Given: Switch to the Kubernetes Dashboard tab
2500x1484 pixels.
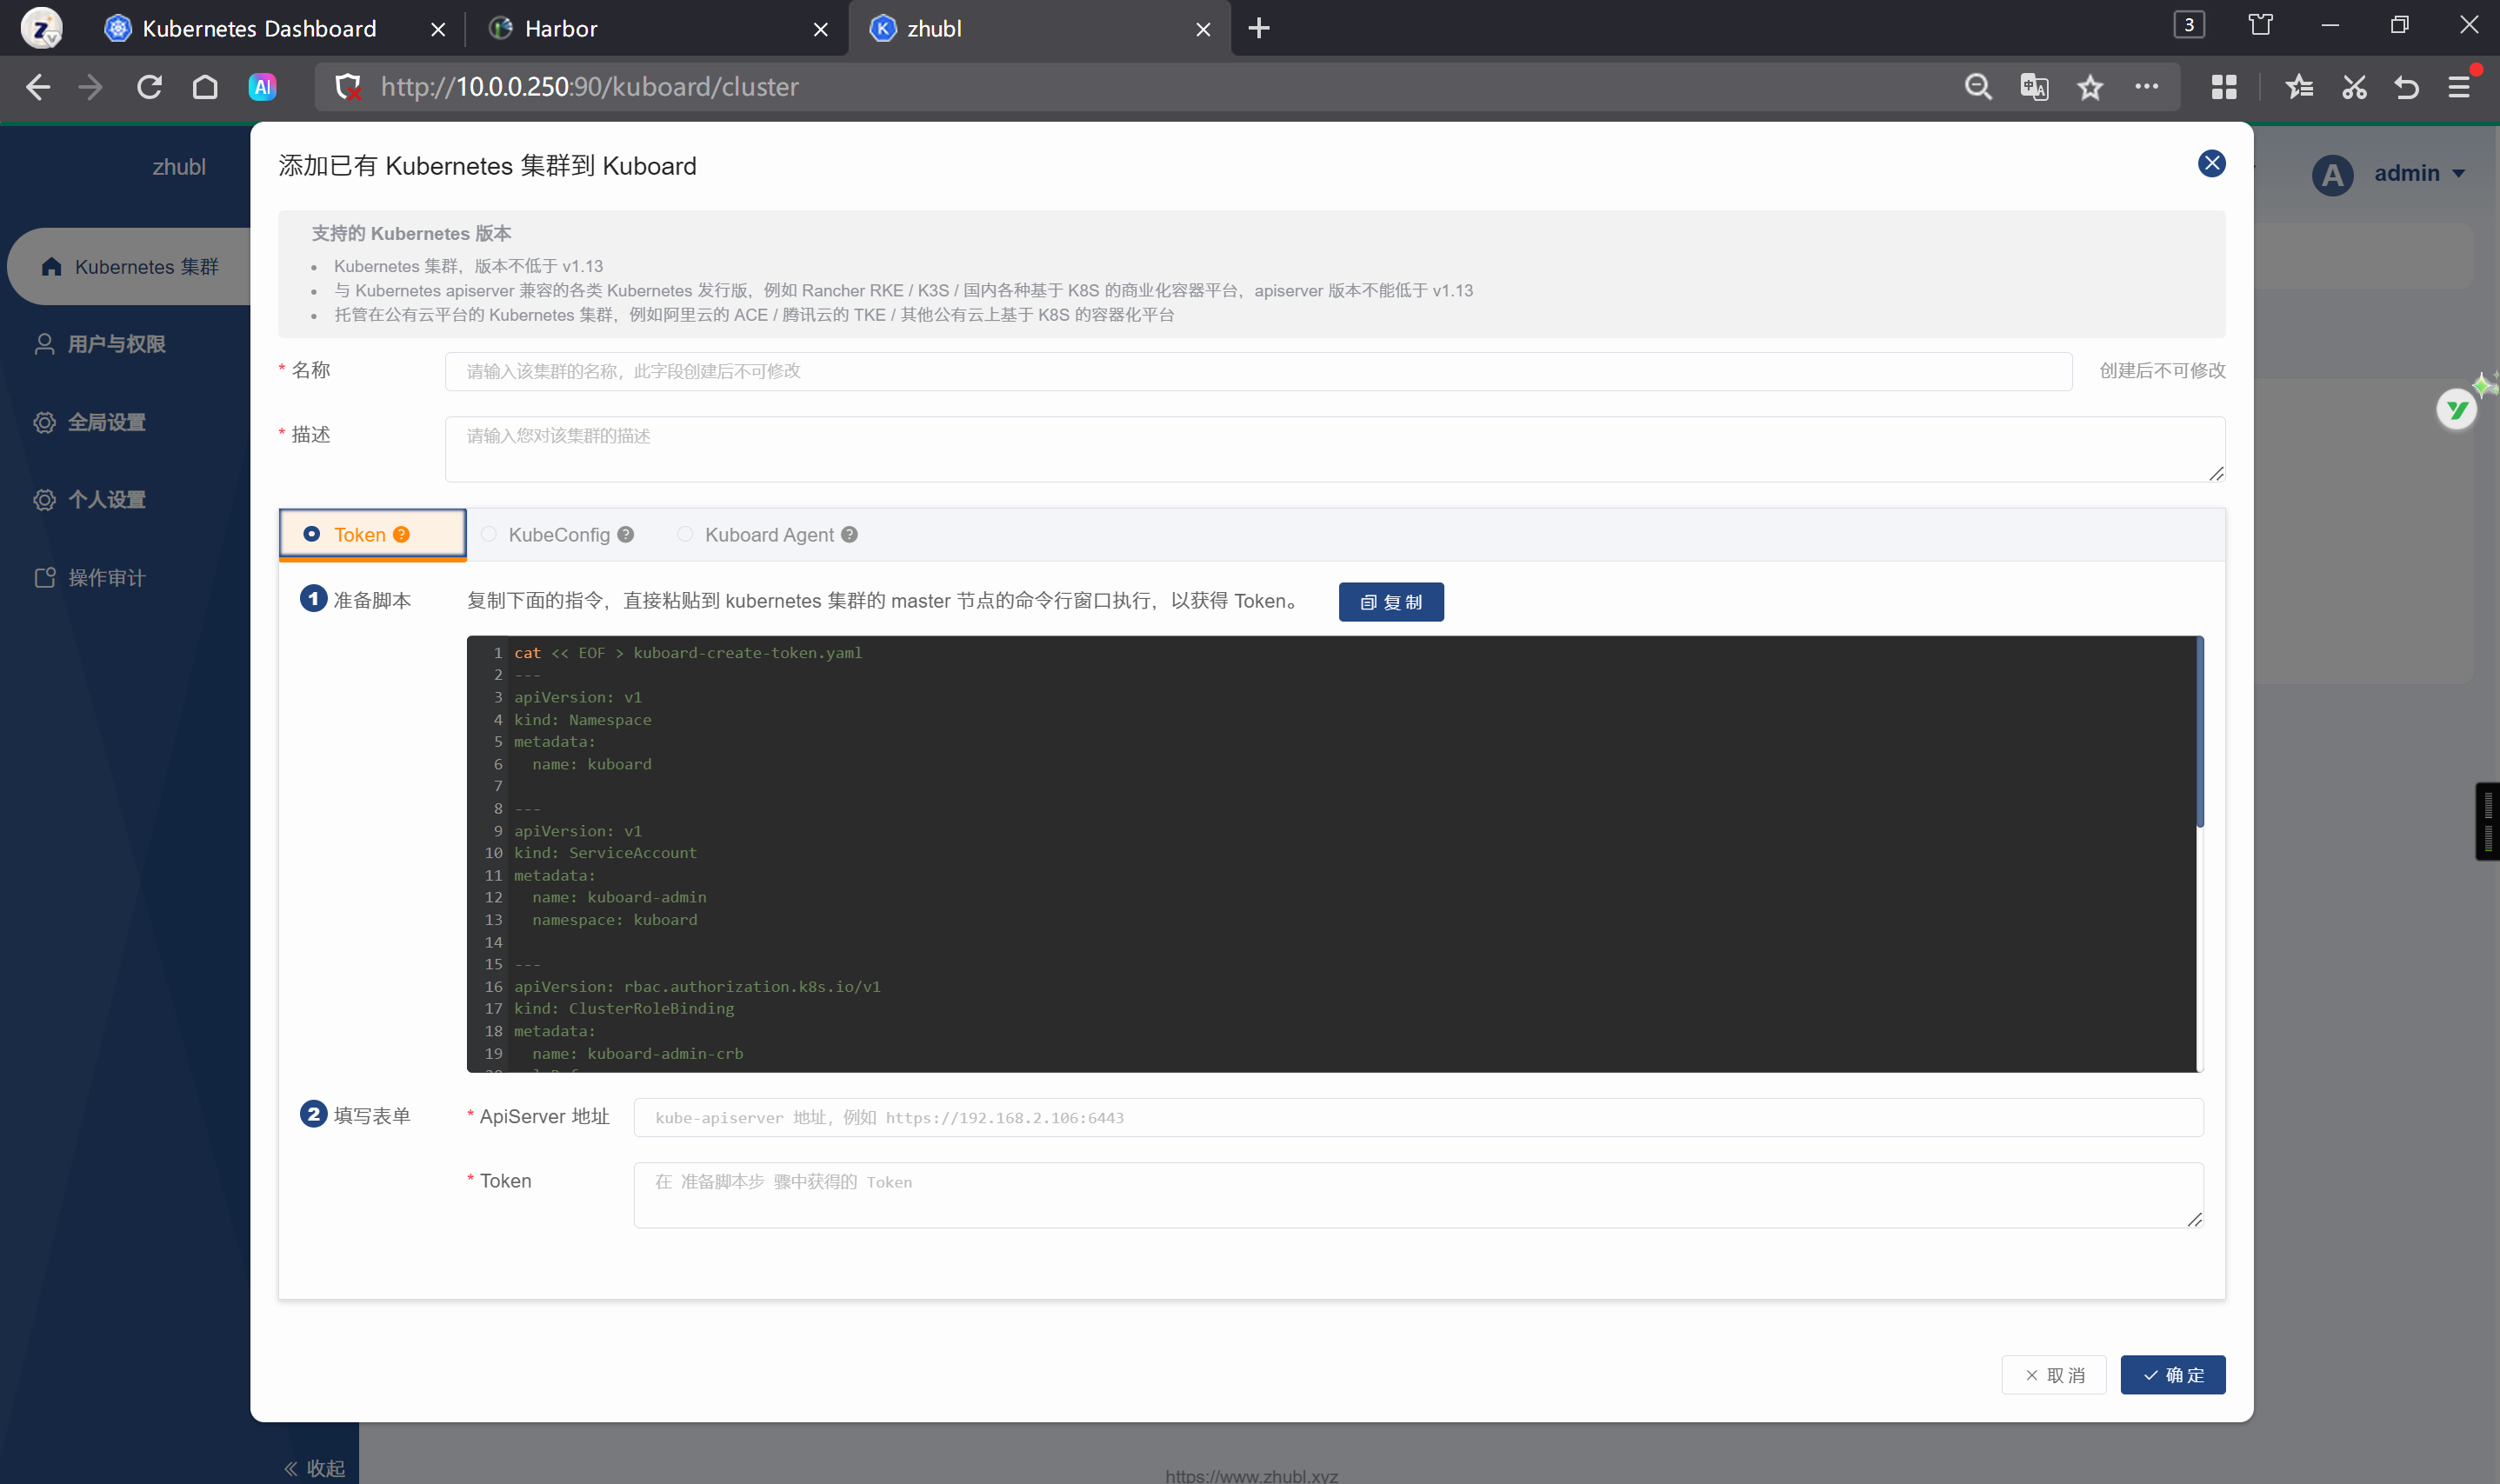Looking at the screenshot, I should coord(259,28).
